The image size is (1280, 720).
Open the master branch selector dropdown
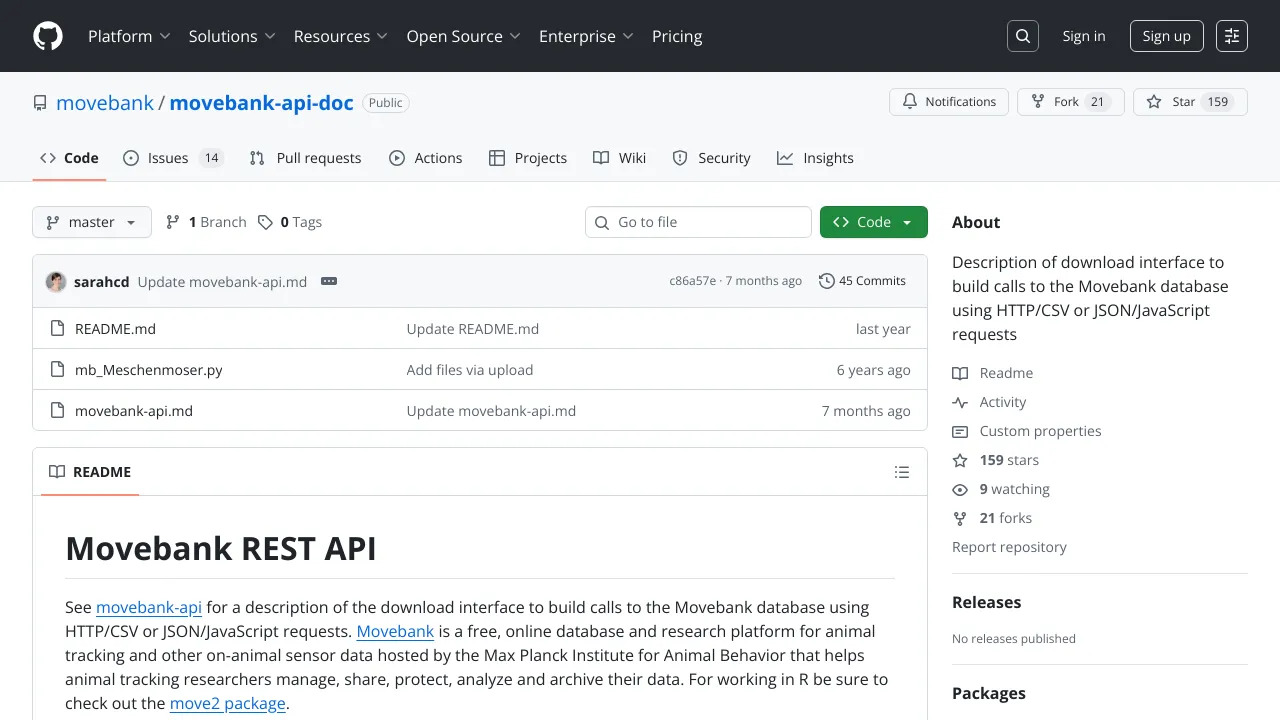(x=92, y=222)
